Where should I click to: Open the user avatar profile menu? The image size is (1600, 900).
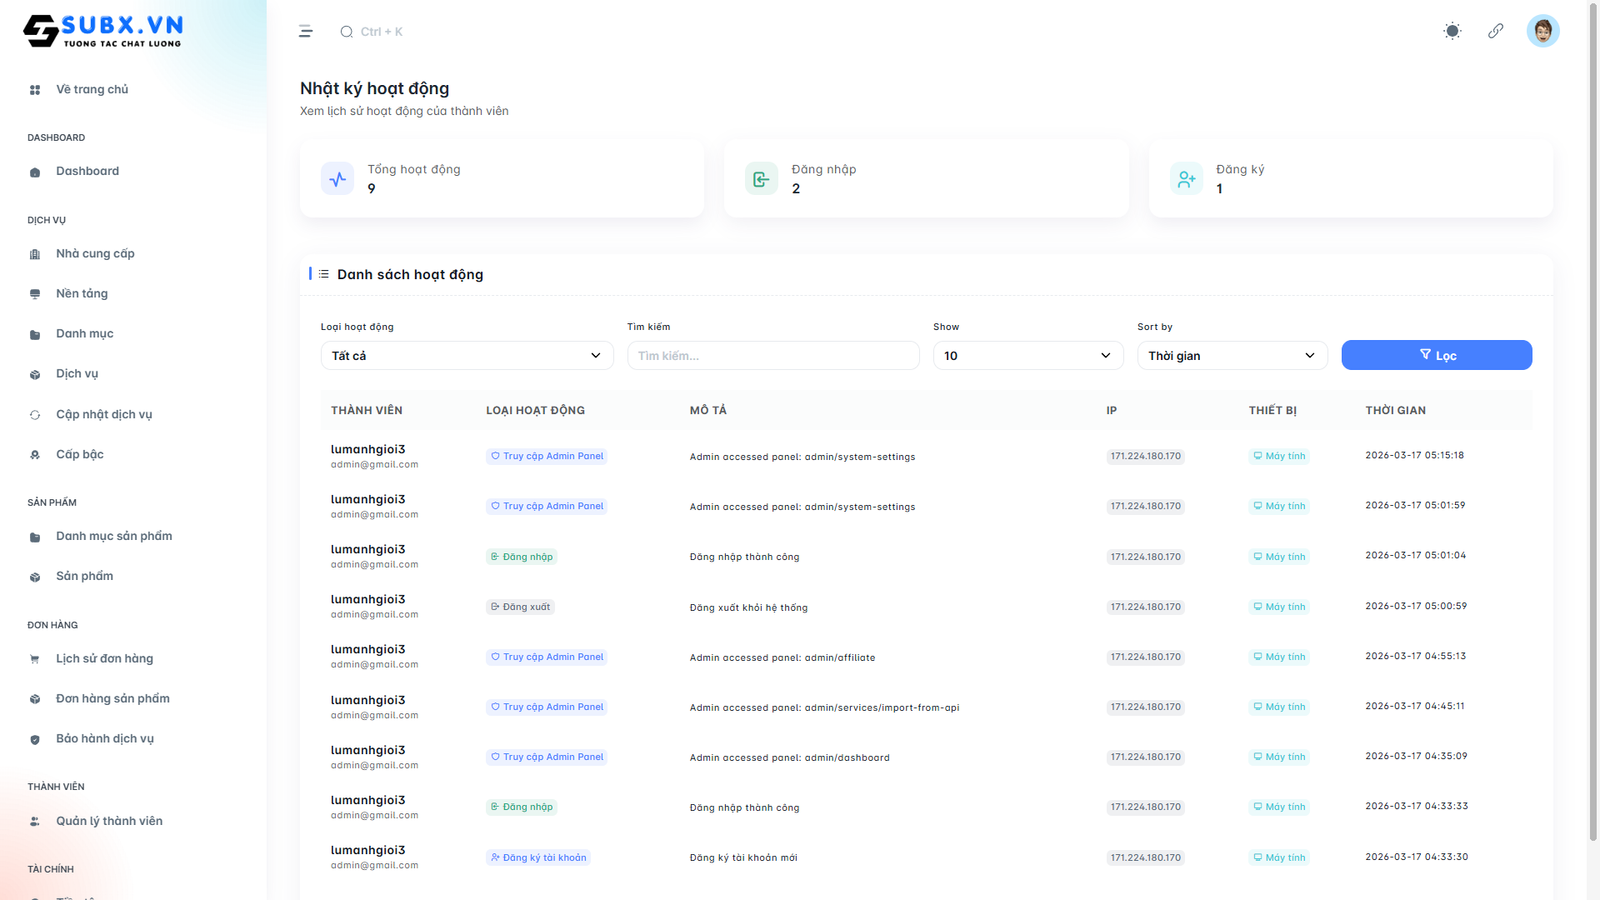pos(1542,31)
